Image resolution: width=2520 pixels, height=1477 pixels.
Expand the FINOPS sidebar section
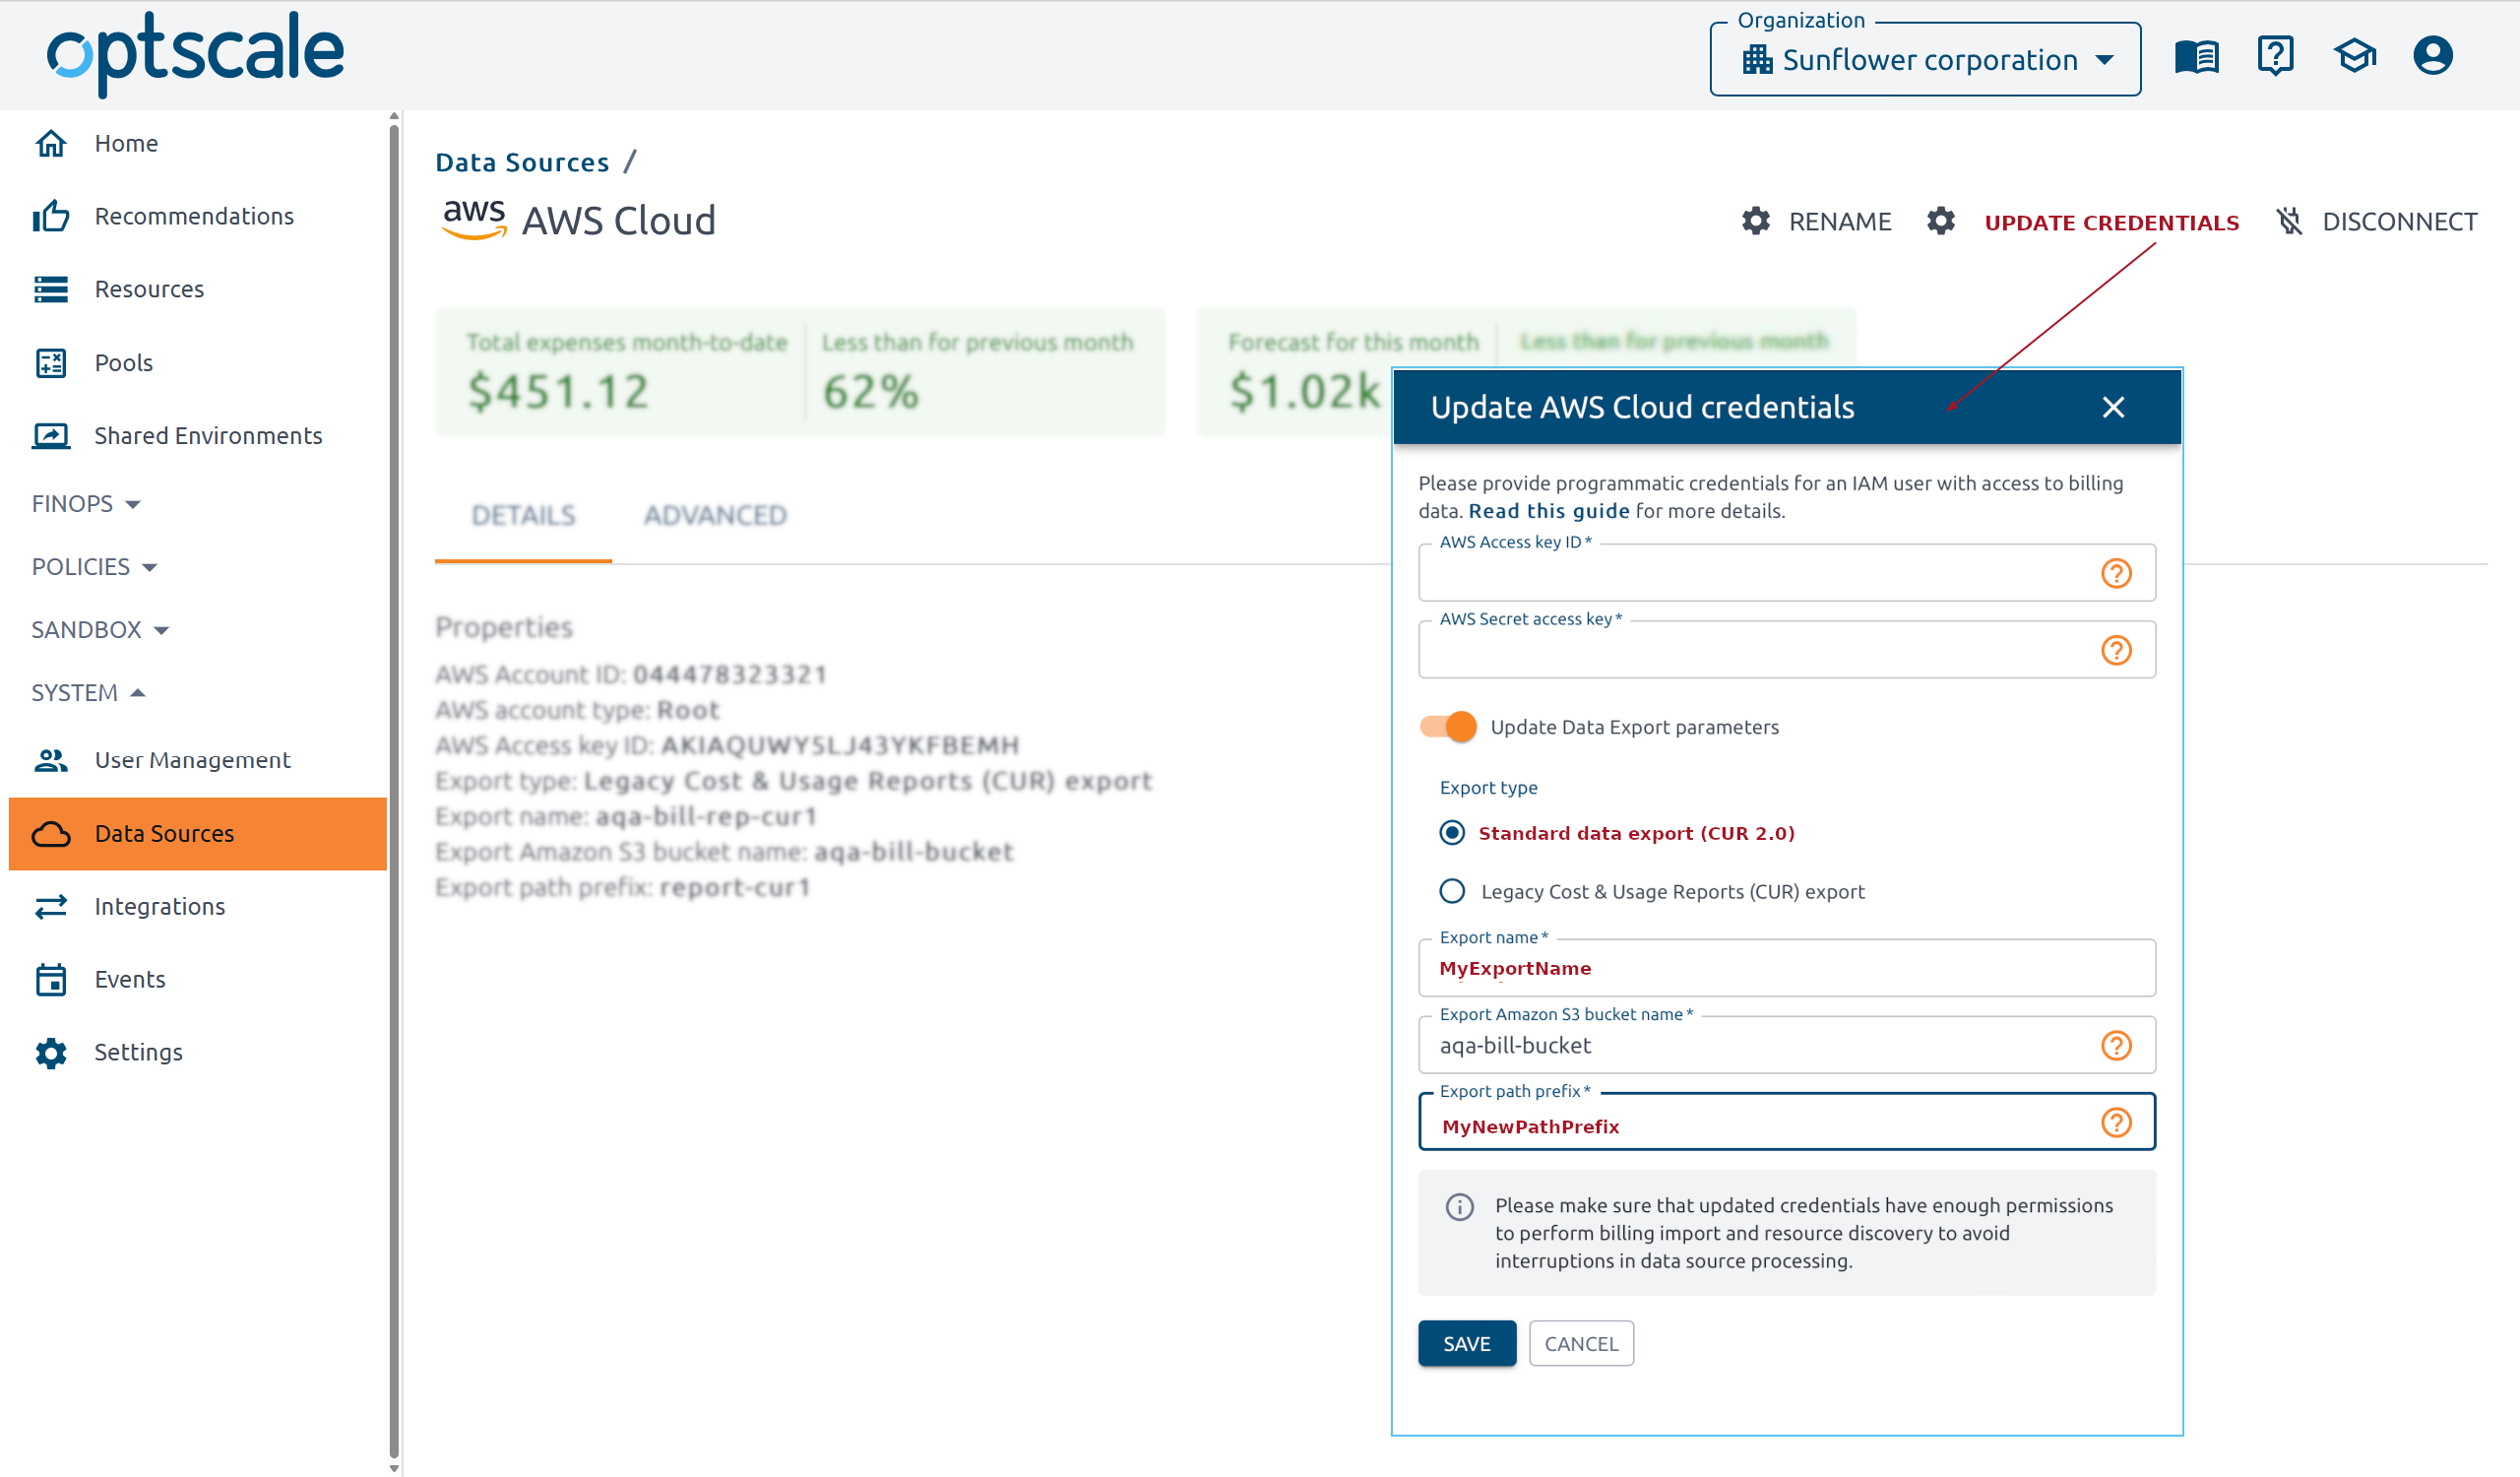[86, 504]
